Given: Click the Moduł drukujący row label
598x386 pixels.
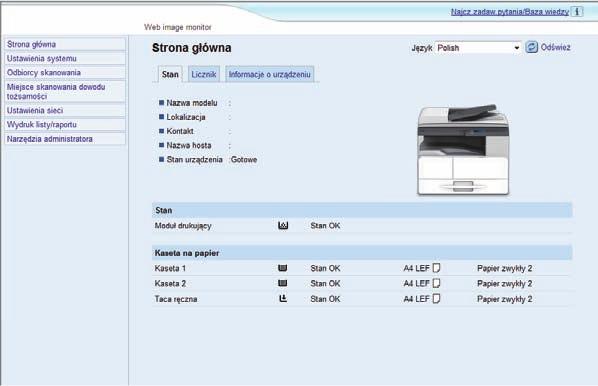Looking at the screenshot, I should click(x=183, y=226).
